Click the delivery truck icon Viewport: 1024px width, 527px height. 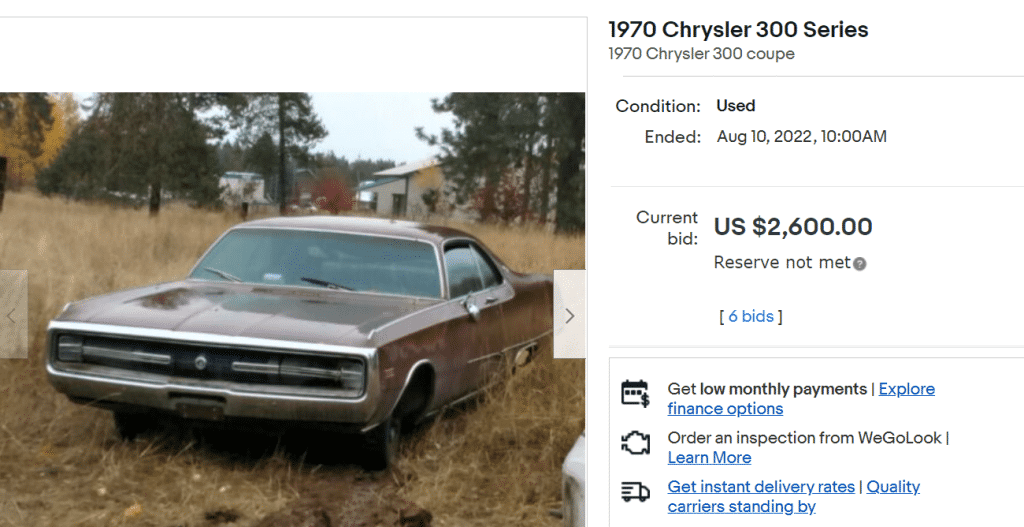click(x=635, y=491)
